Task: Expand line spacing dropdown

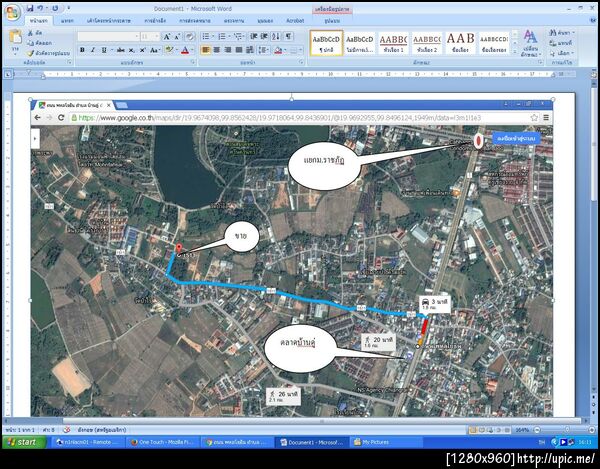Action: click(267, 50)
